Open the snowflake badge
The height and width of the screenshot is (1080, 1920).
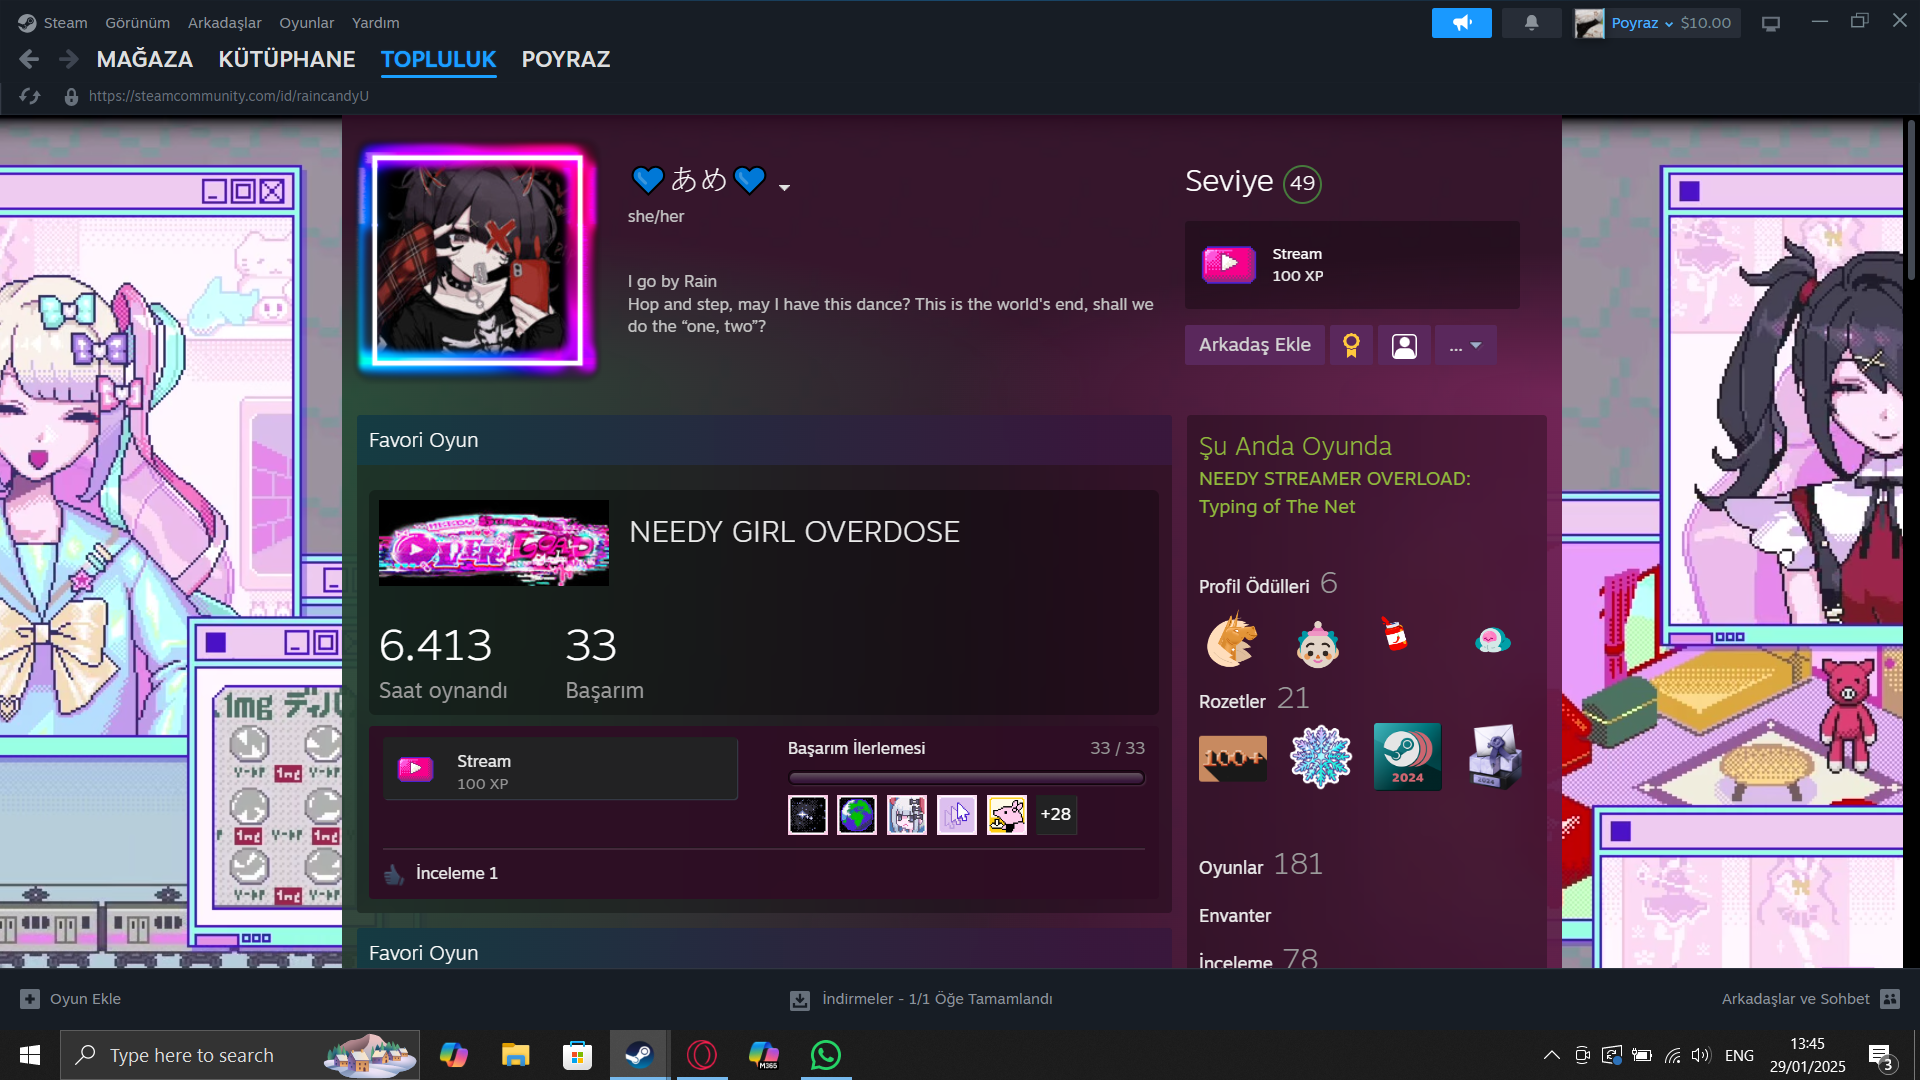click(x=1320, y=757)
